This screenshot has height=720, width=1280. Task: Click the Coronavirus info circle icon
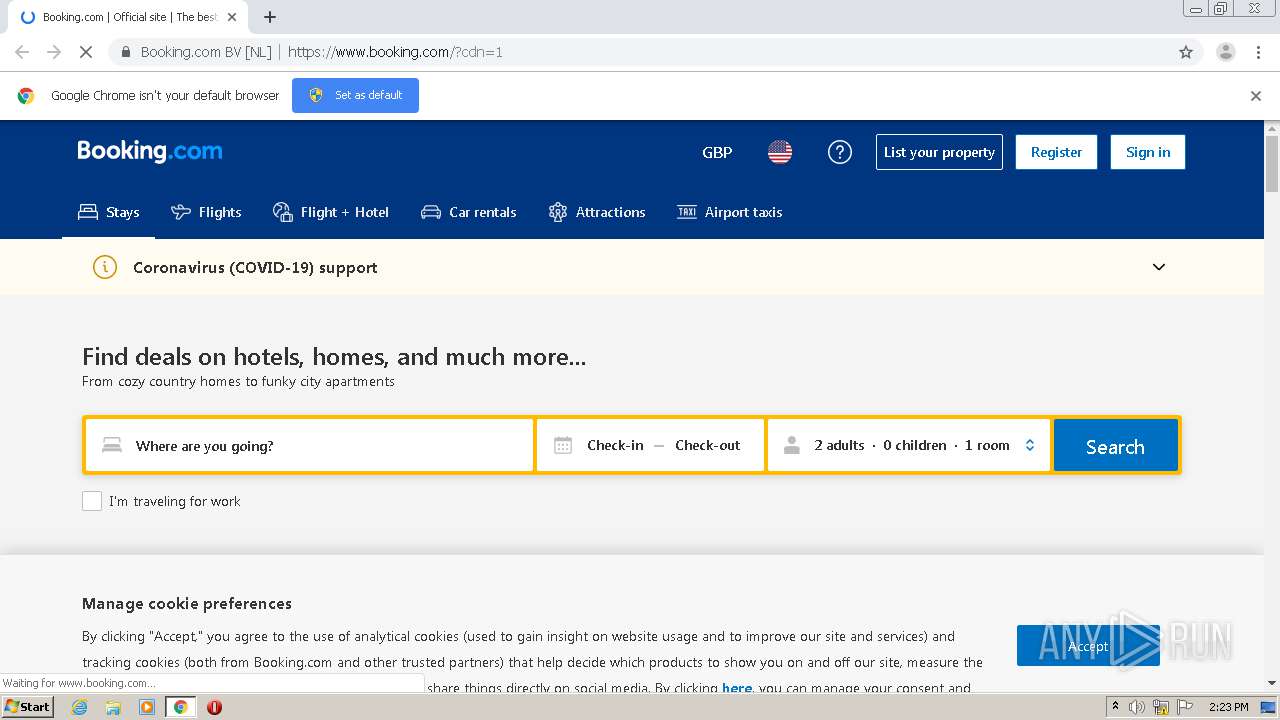click(105, 267)
